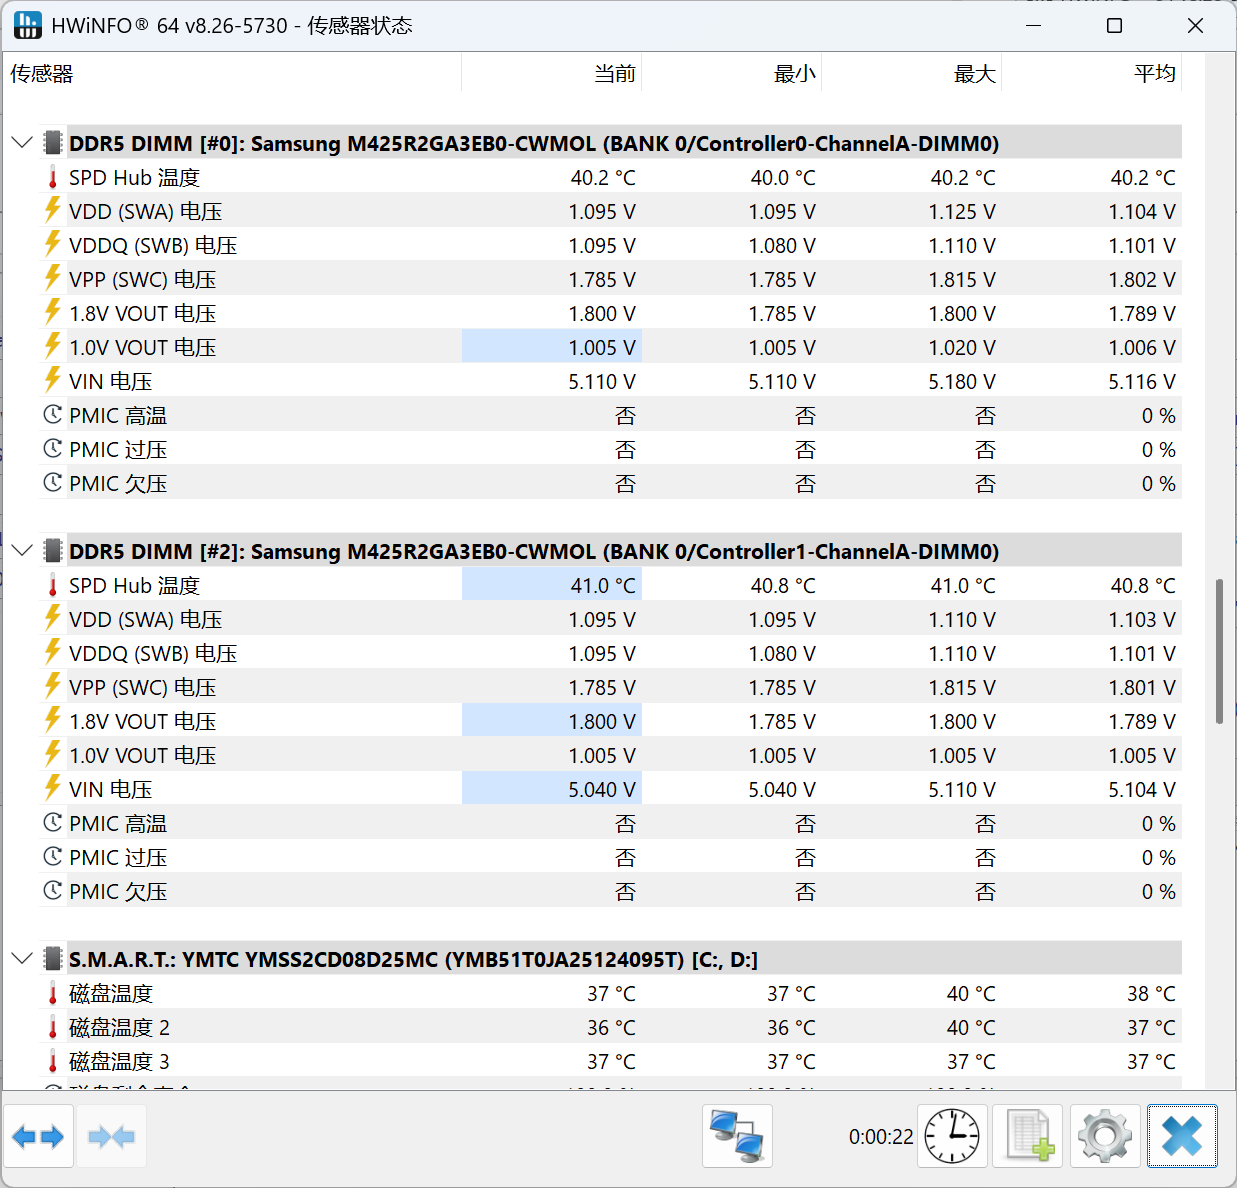
Task: Click the HWiNFO app icon in title bar
Action: tap(27, 25)
